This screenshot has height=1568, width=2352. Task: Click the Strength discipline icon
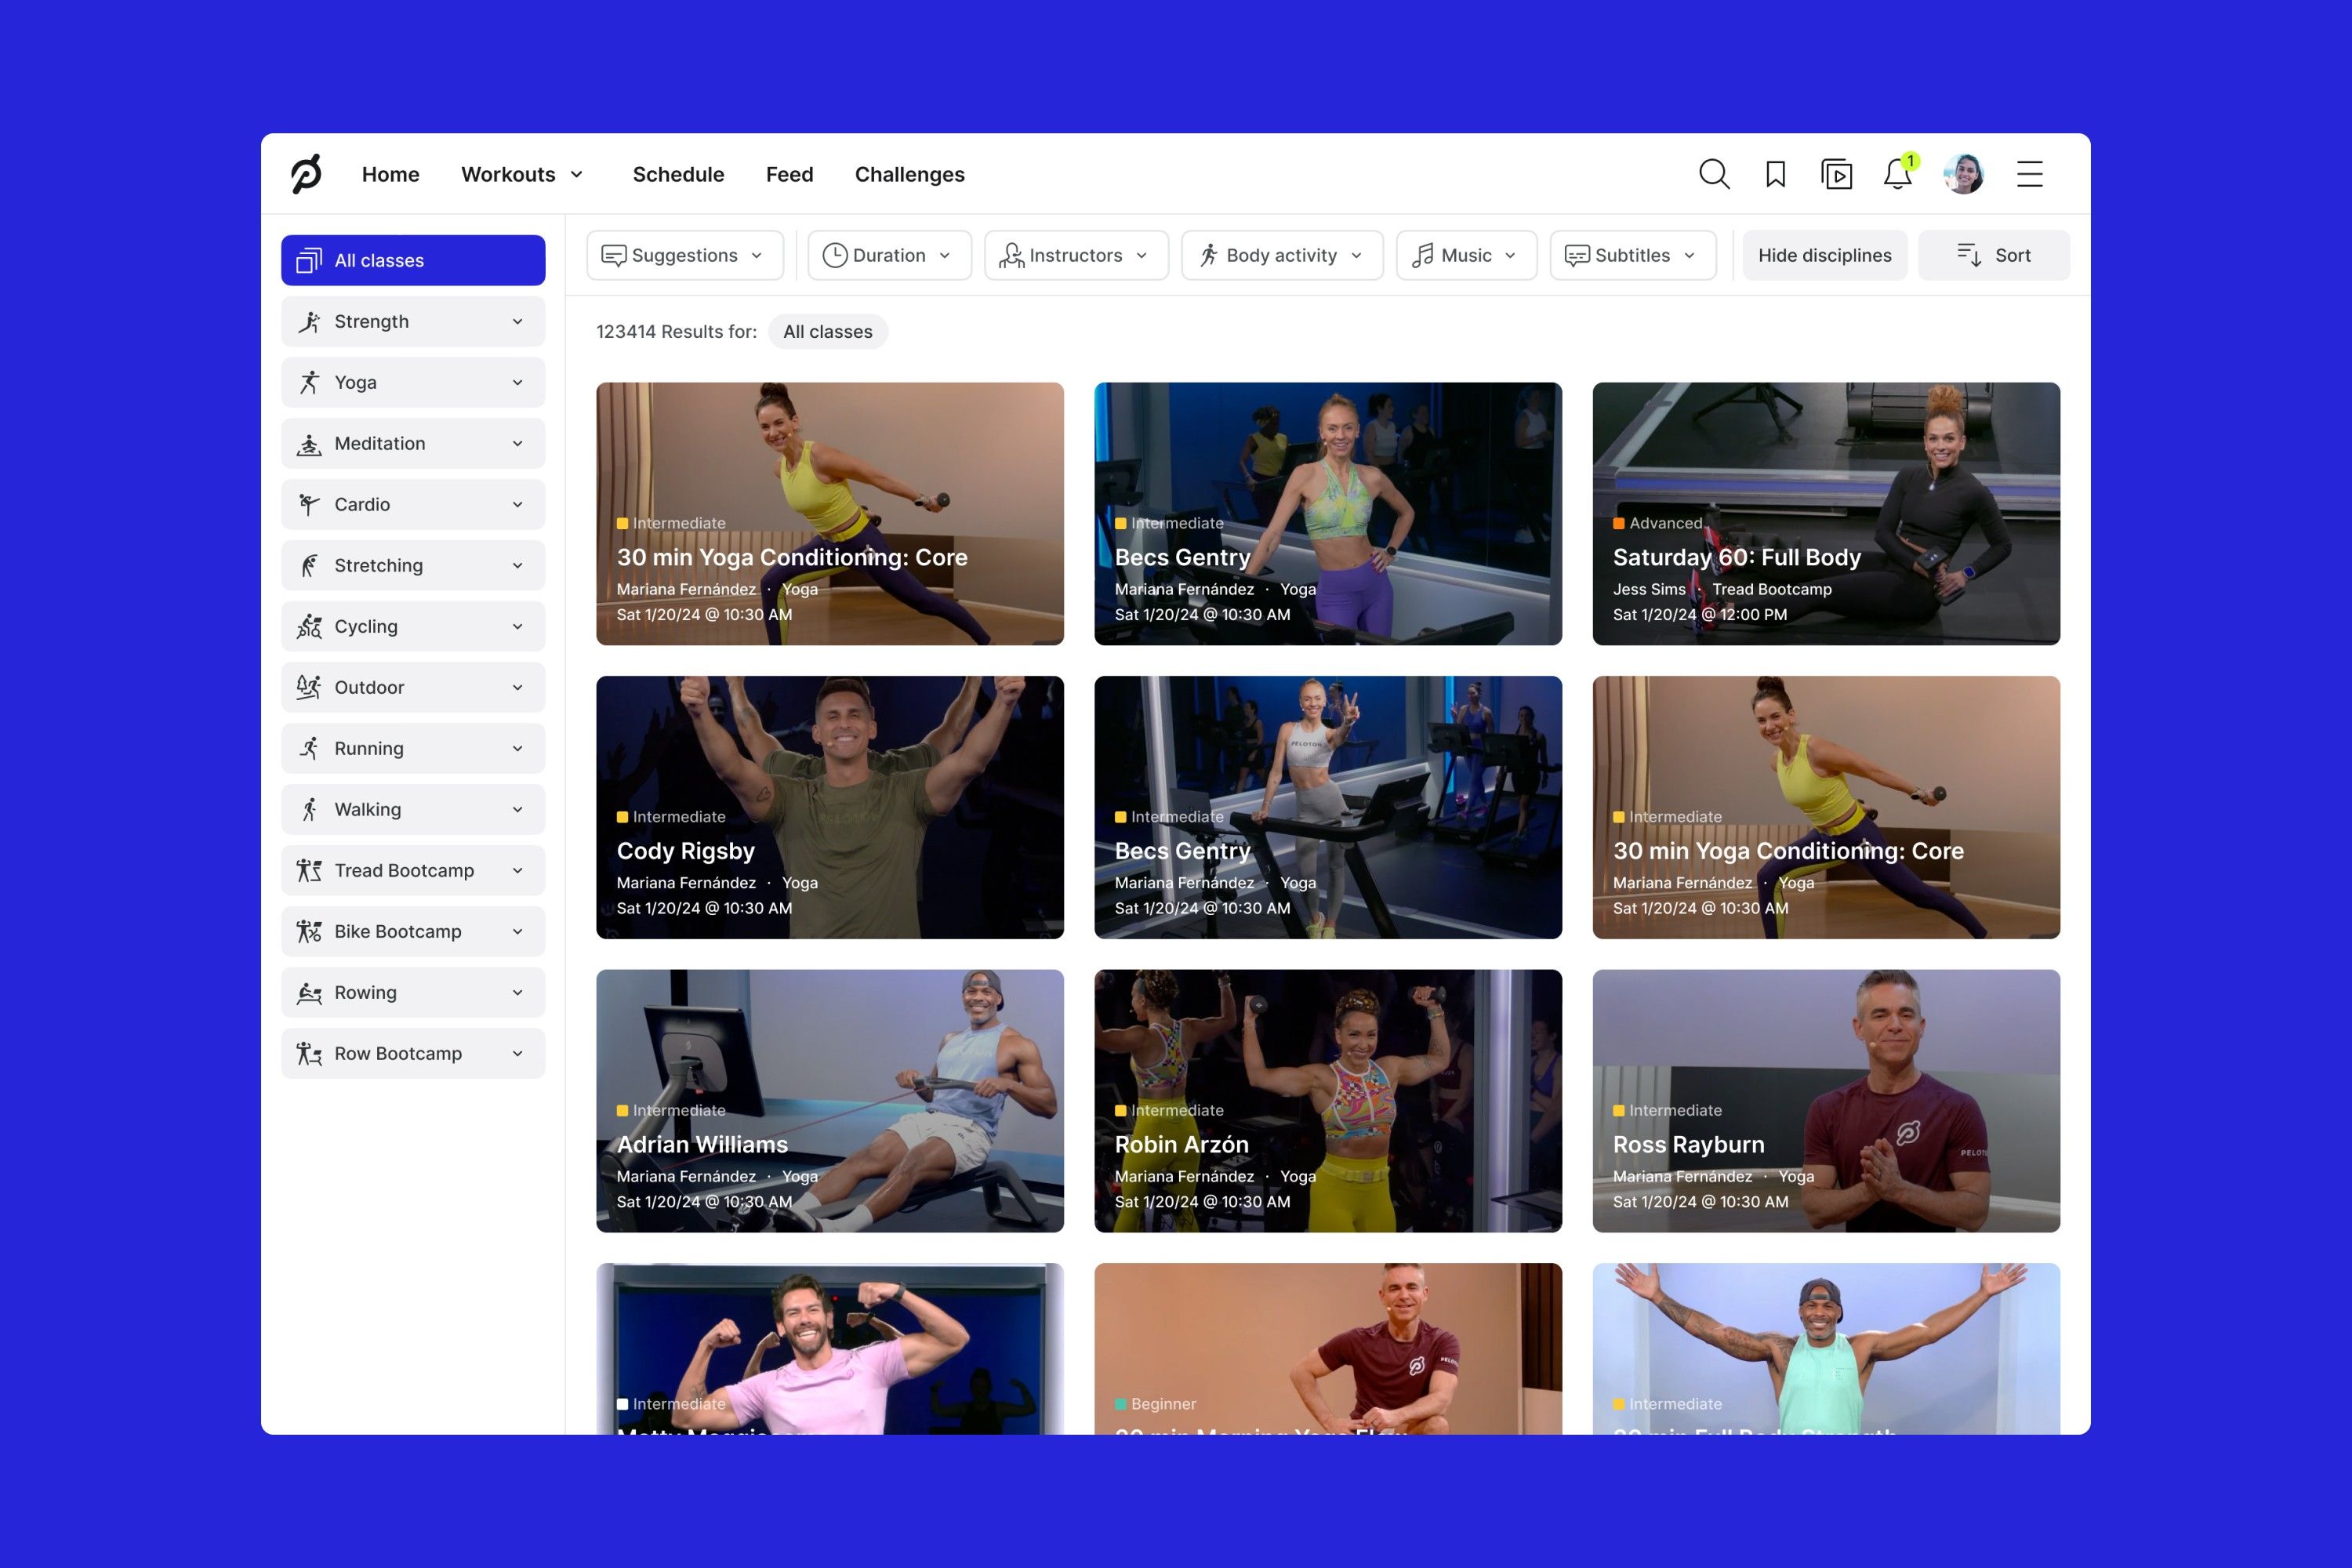309,321
